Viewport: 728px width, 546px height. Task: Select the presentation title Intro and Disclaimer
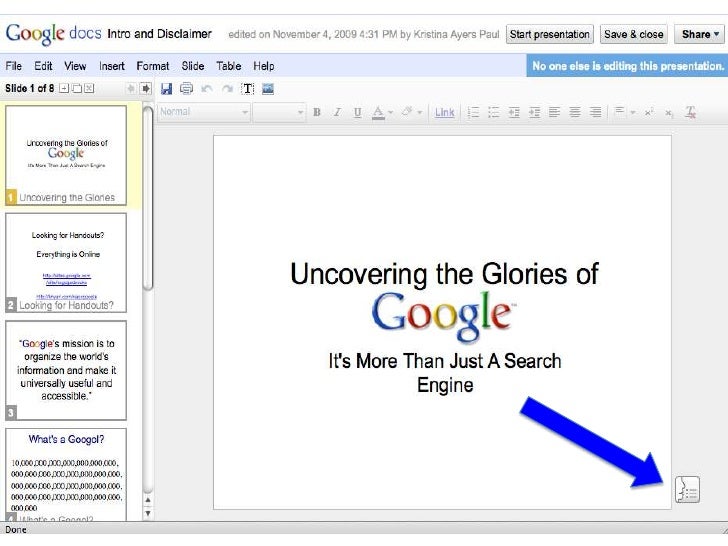[159, 34]
